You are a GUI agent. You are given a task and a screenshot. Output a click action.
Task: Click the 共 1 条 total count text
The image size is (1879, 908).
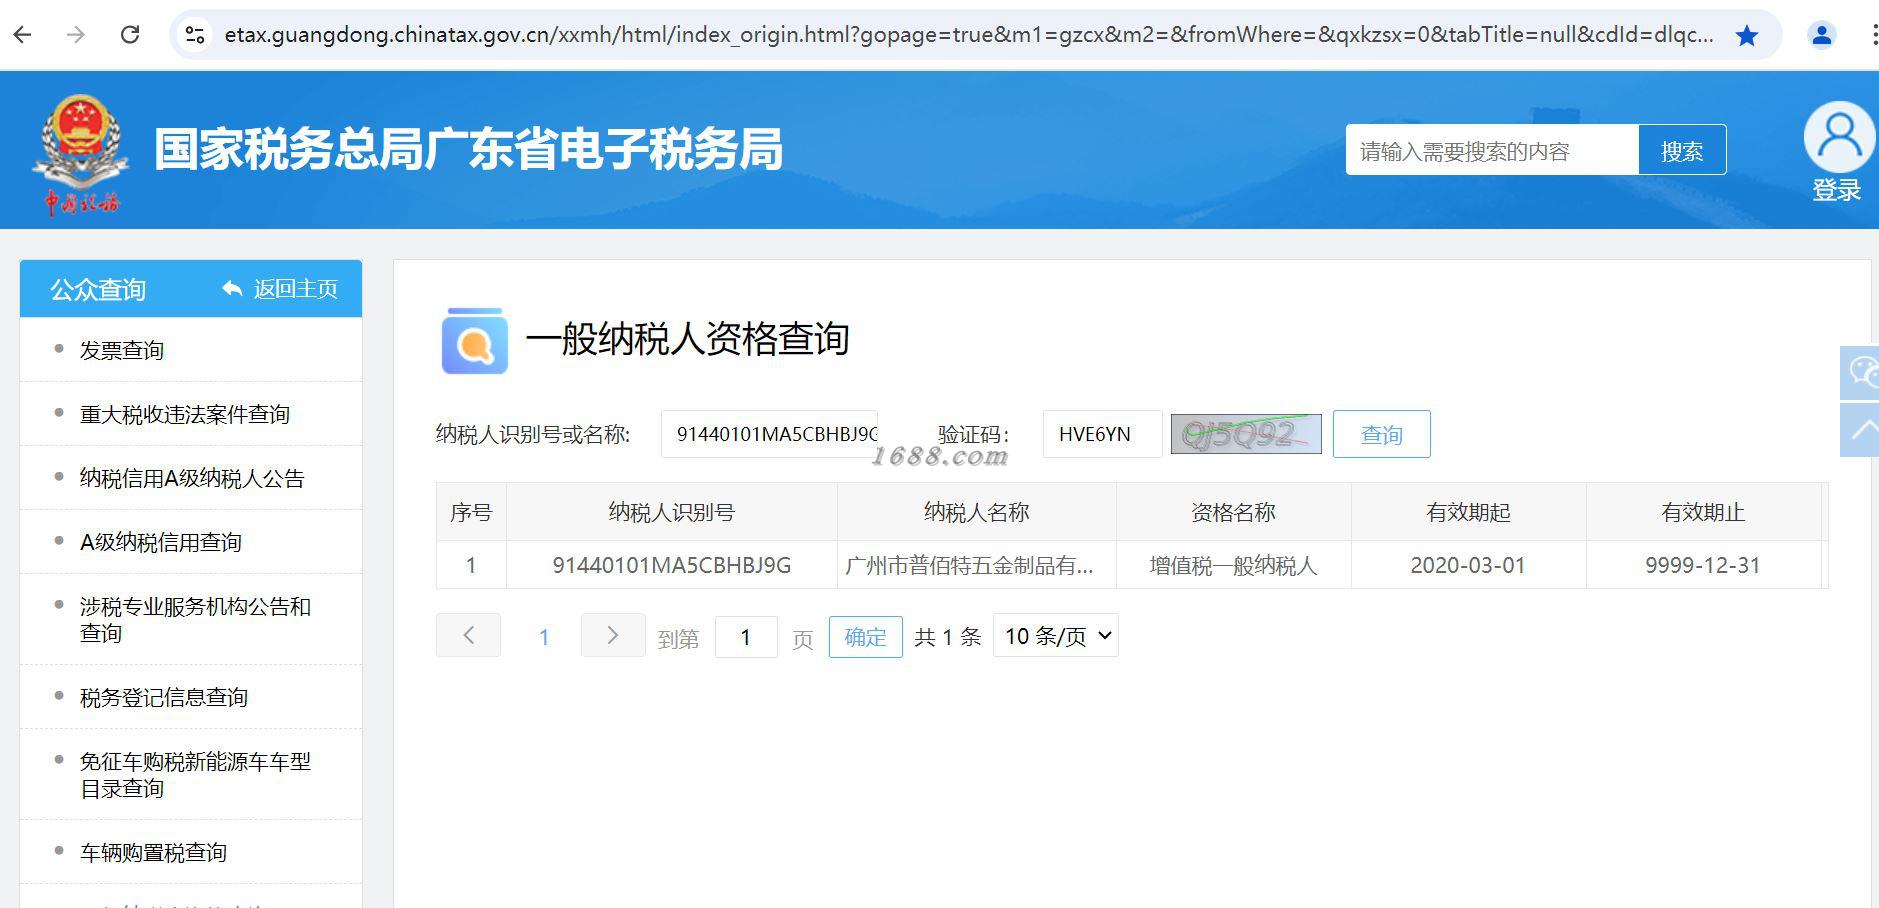948,637
